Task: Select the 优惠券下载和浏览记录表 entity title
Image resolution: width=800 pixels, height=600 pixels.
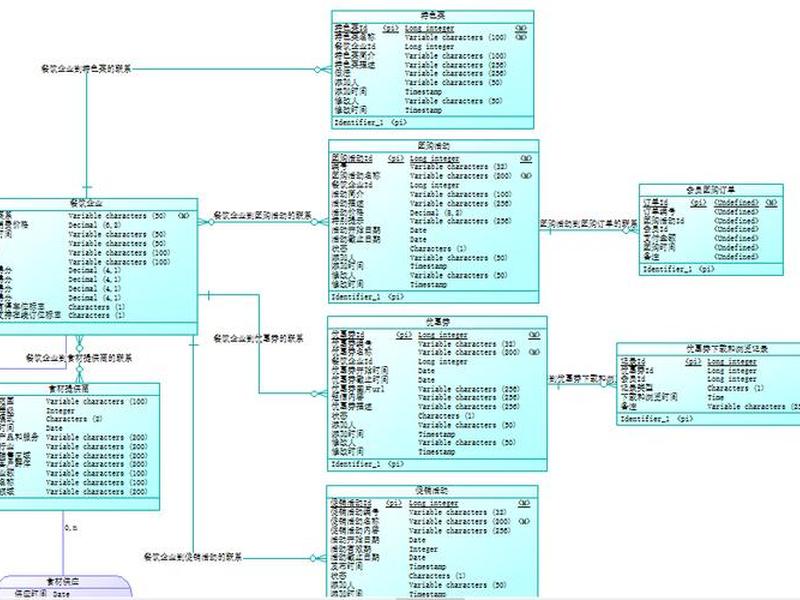Action: click(727, 349)
